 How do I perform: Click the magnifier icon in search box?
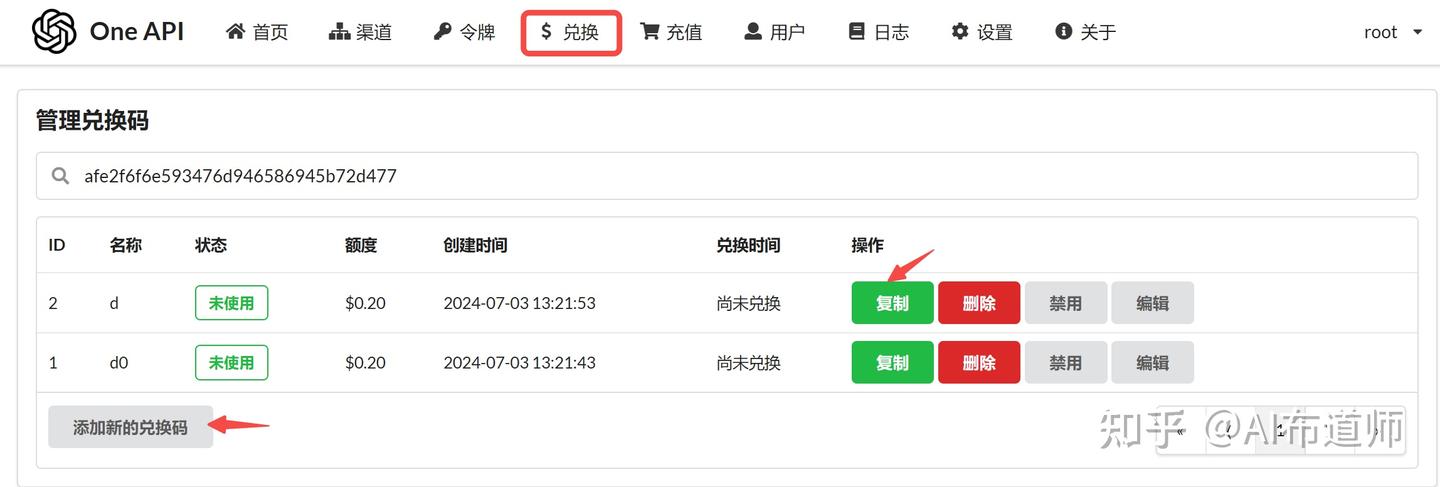click(60, 176)
